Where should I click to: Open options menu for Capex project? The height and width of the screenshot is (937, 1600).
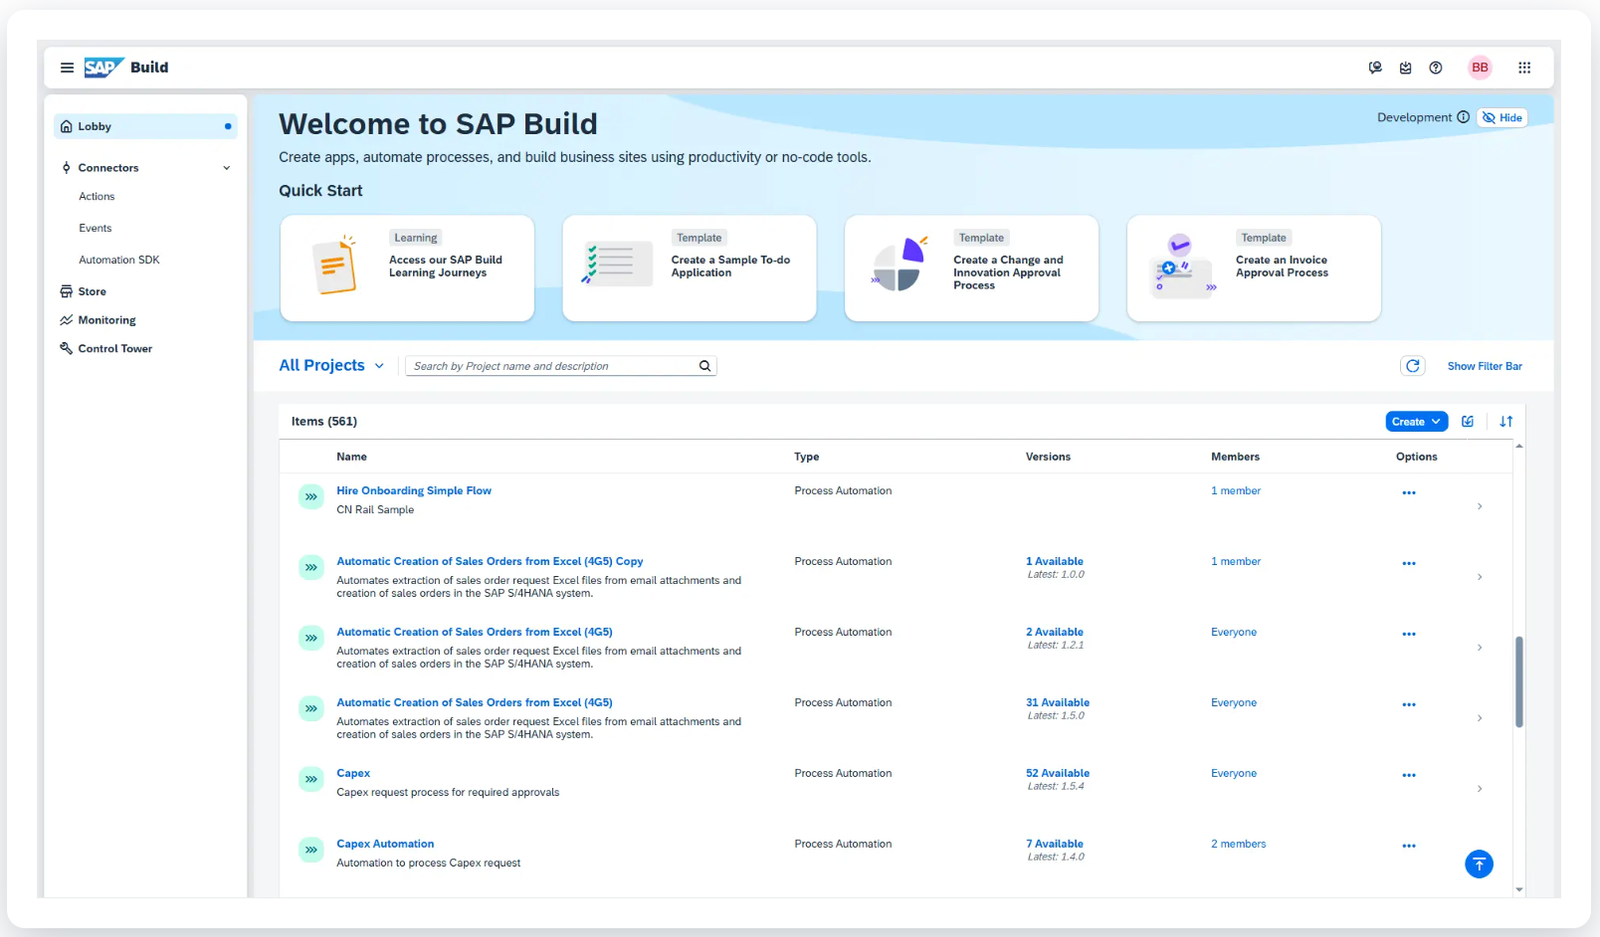click(x=1408, y=775)
